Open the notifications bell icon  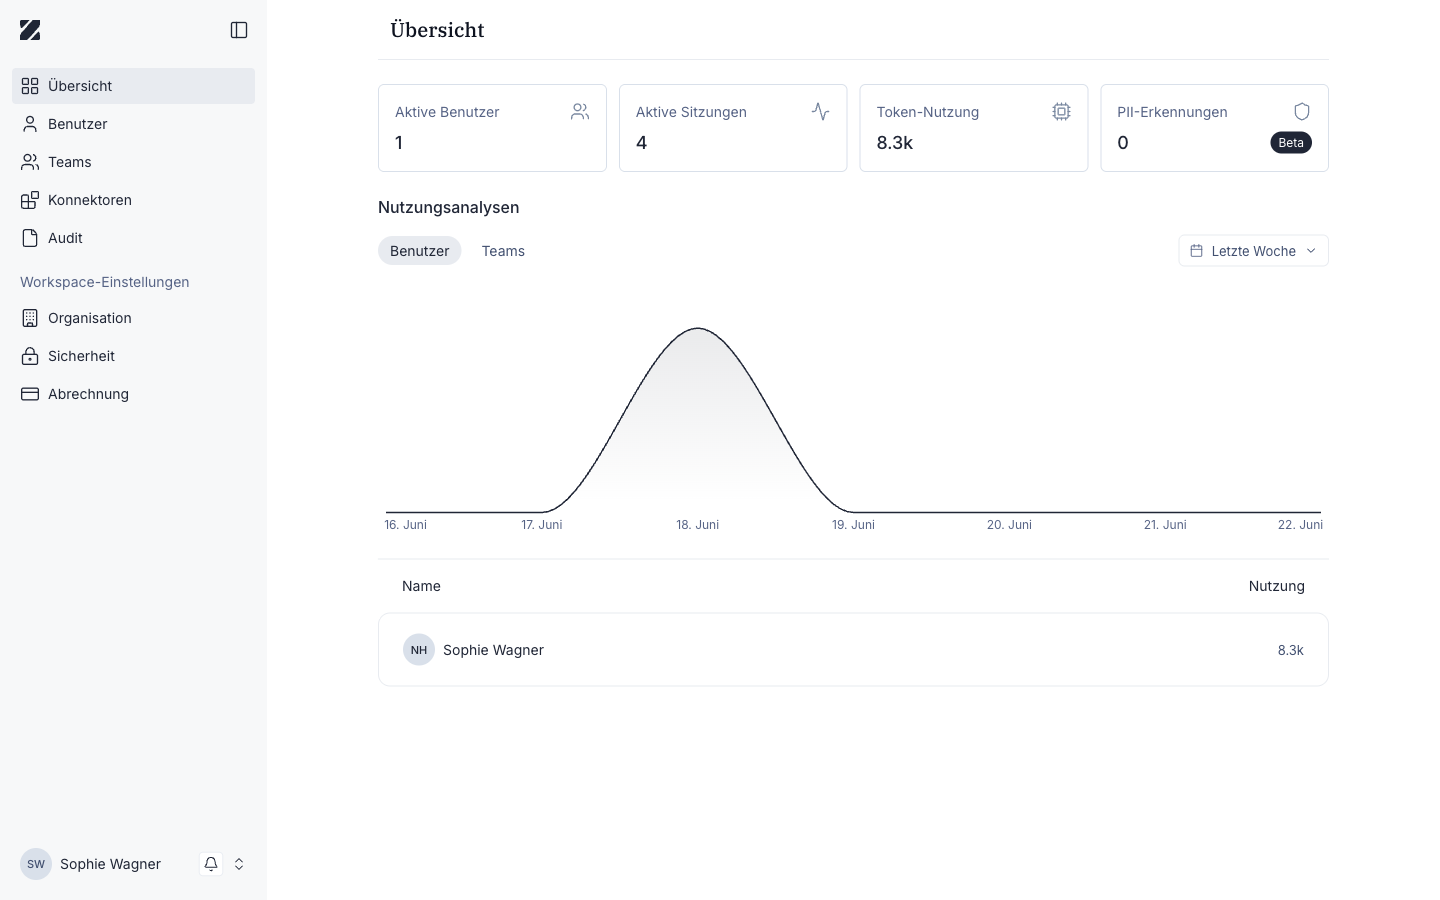(211, 864)
